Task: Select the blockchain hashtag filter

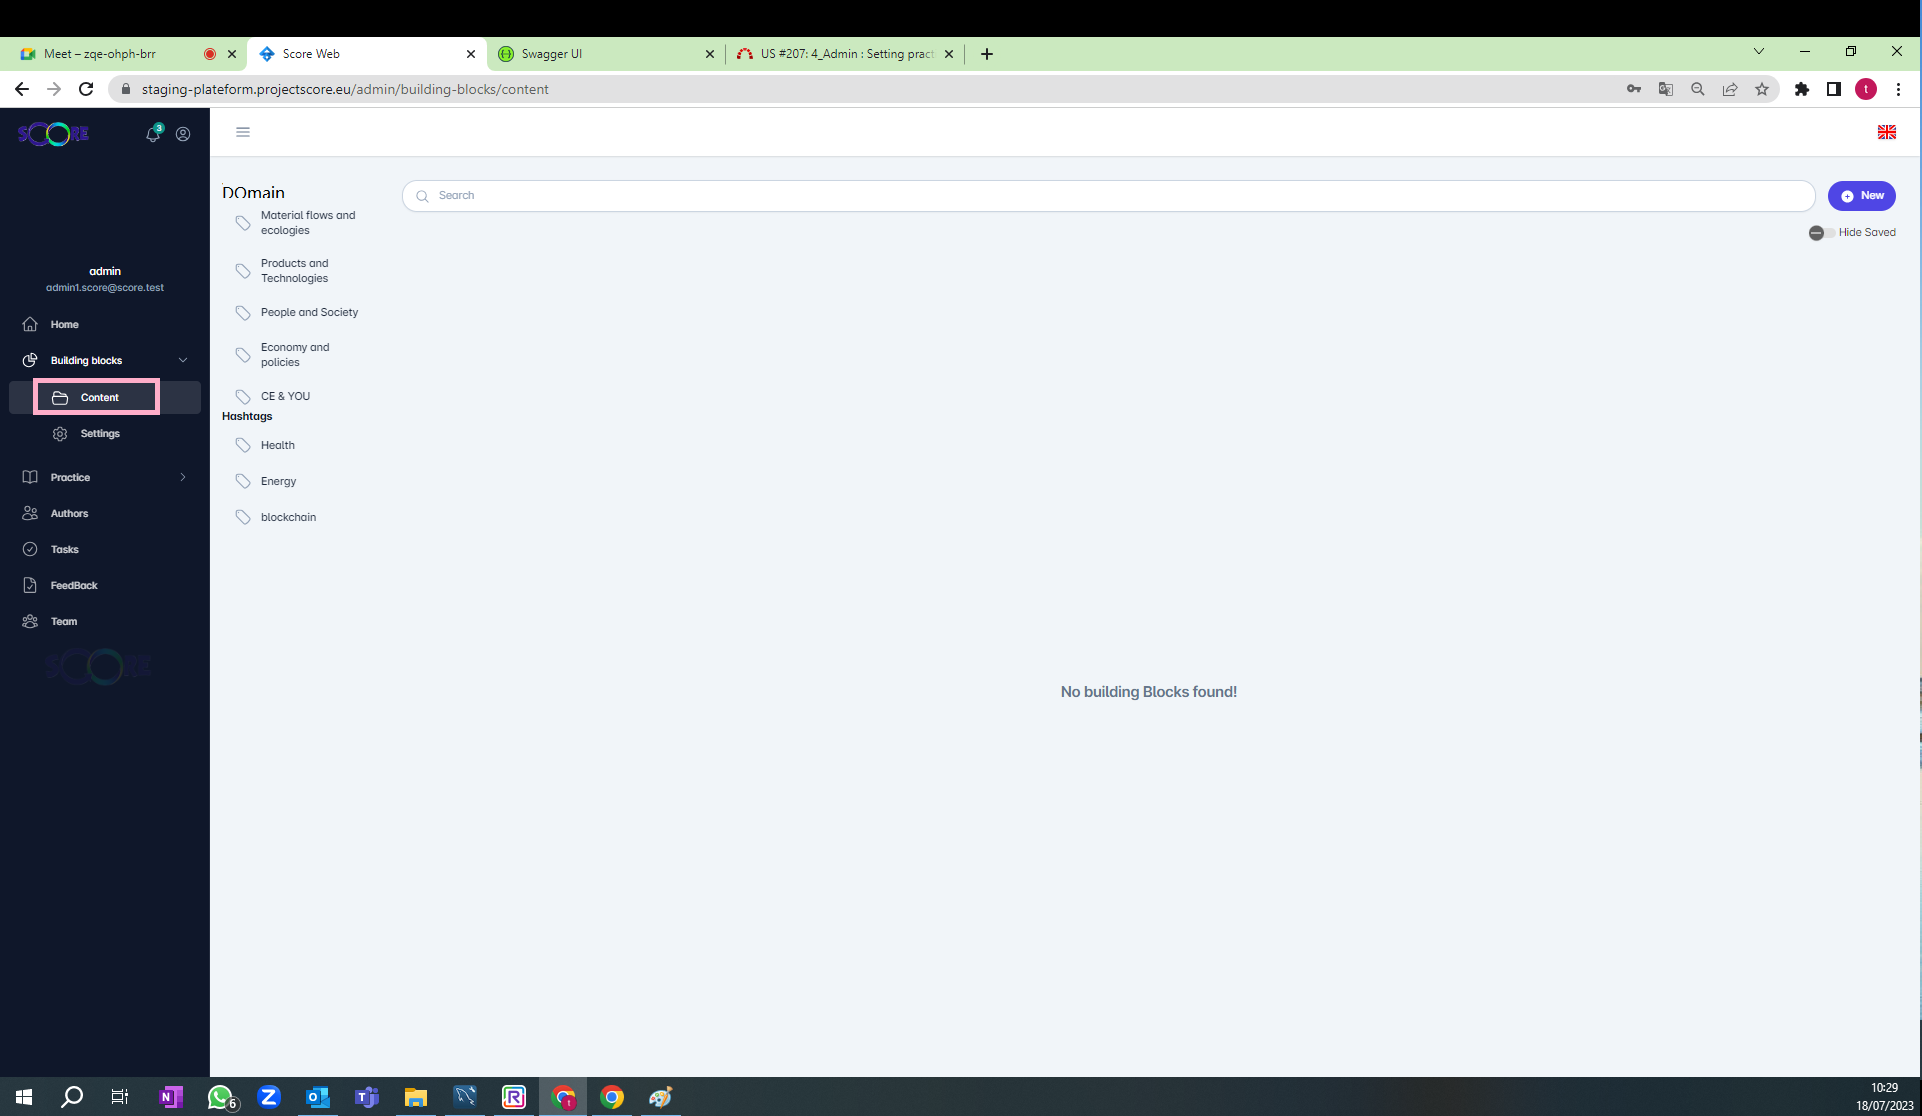Action: click(288, 517)
